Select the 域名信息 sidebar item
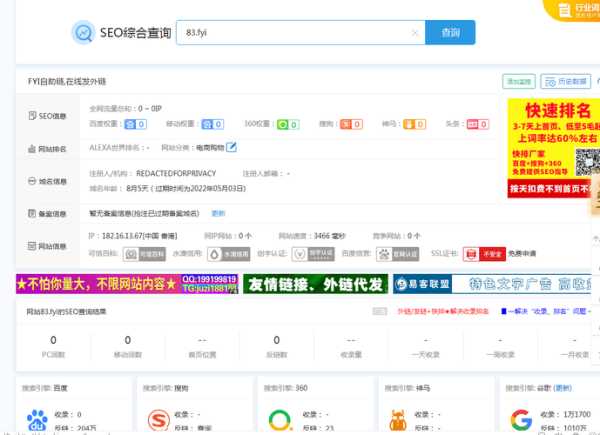This screenshot has height=435, width=600. click(x=47, y=181)
